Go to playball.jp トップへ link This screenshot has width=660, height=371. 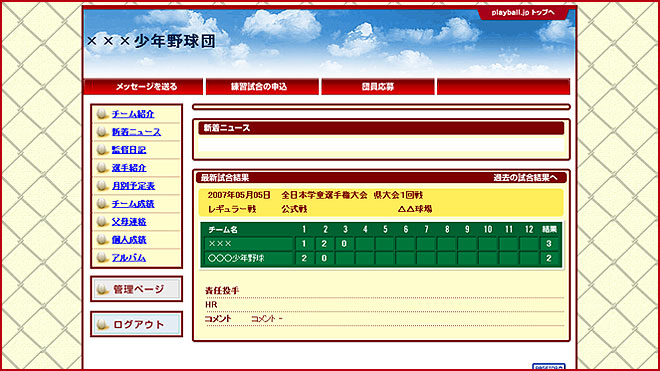523,13
